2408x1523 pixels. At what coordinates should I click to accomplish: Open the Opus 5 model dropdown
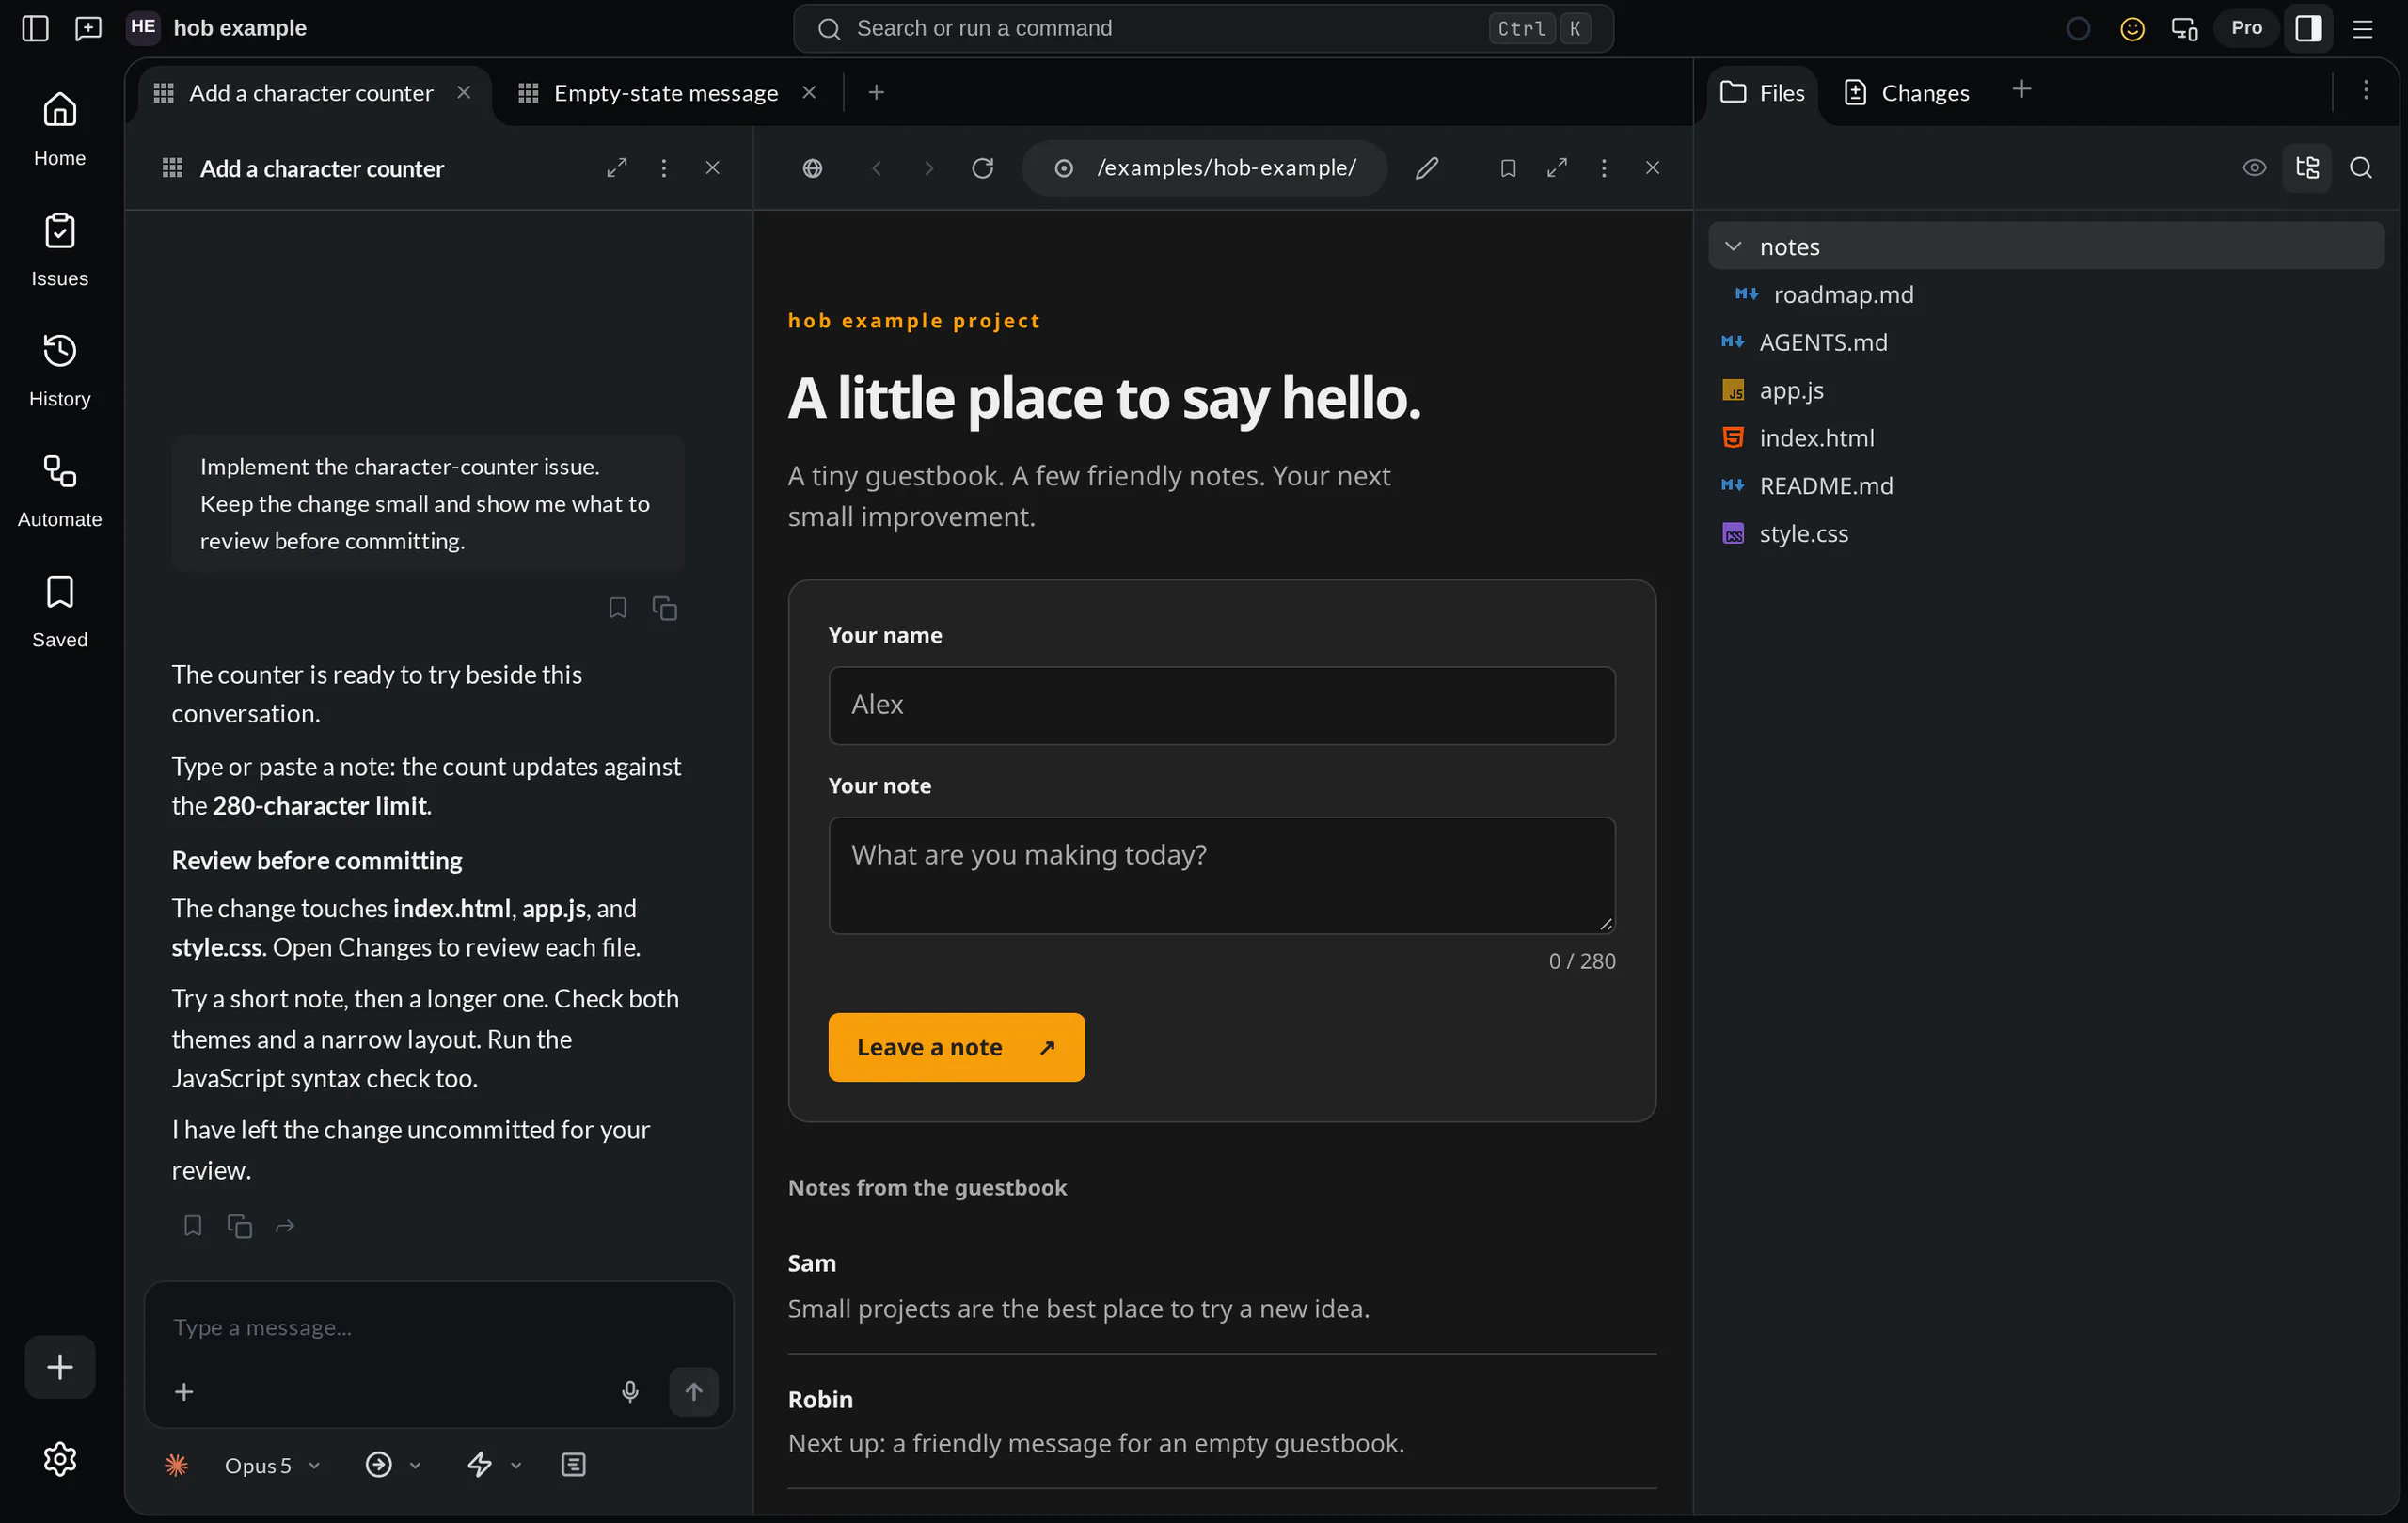tap(272, 1465)
